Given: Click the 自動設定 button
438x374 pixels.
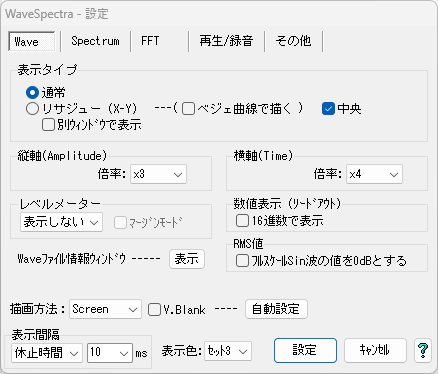Looking at the screenshot, I should pyautogui.click(x=276, y=309).
